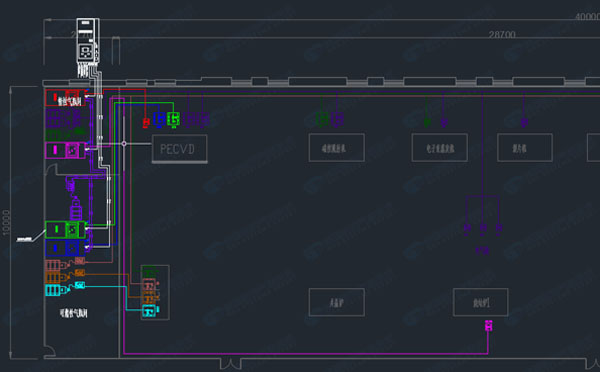Pick the bright green valve box above PECVD
600x372 pixels.
pos(173,119)
